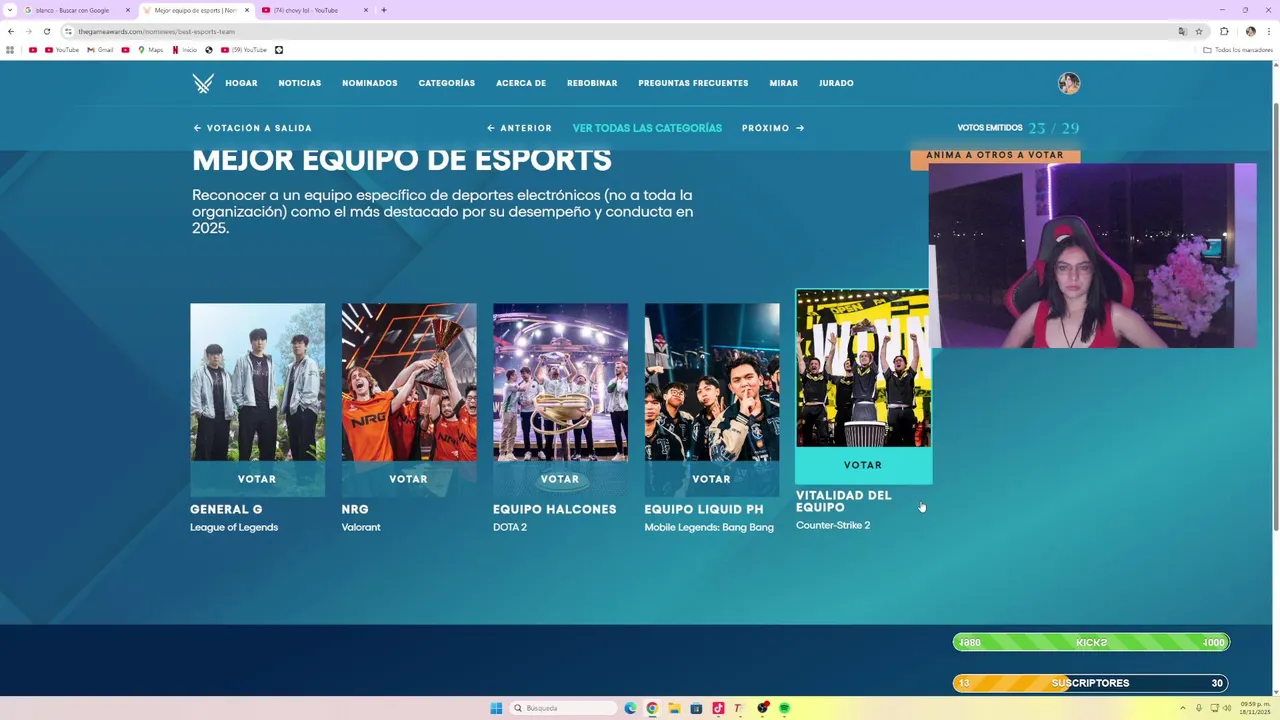
Task: Open the Netflix Inicio bookmark
Action: click(x=185, y=50)
